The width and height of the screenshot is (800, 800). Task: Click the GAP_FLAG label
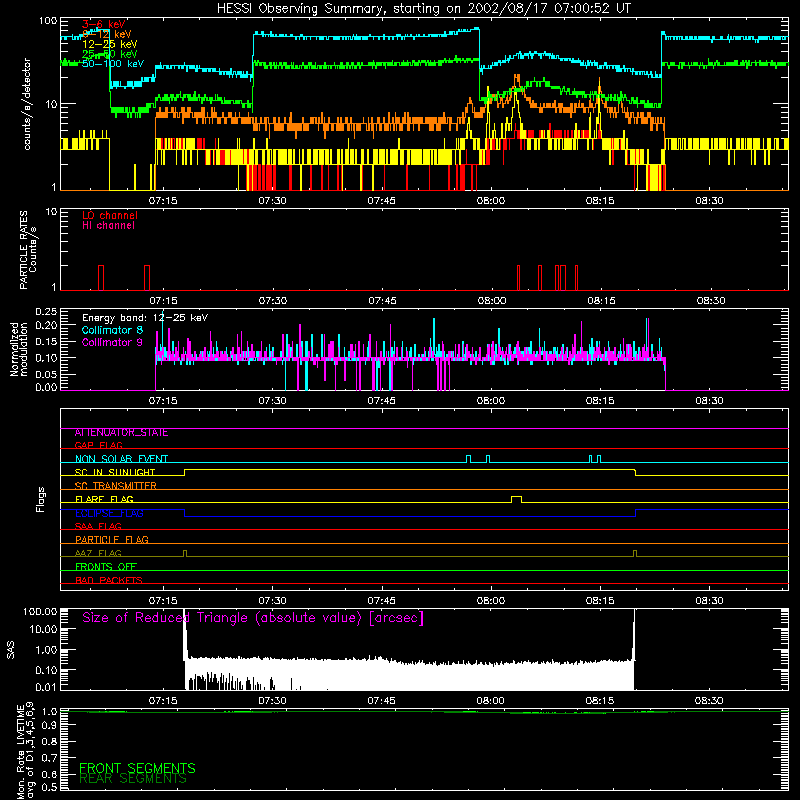pyautogui.click(x=98, y=445)
